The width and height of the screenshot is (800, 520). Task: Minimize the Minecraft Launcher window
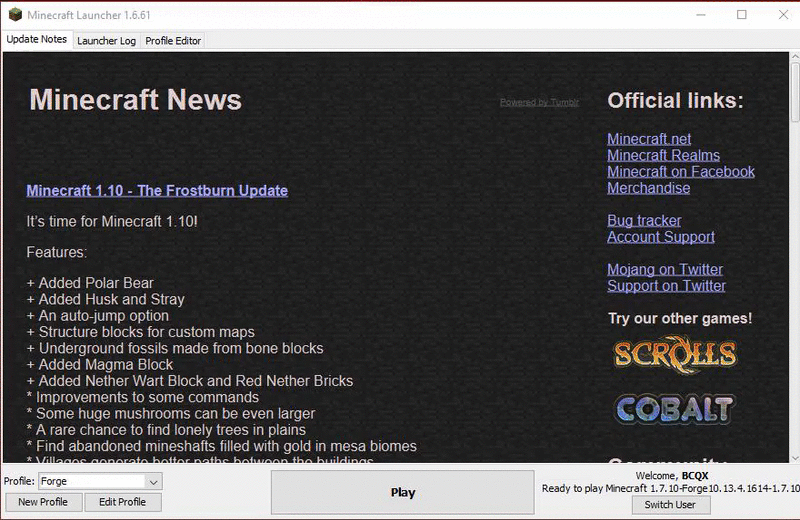[701, 15]
